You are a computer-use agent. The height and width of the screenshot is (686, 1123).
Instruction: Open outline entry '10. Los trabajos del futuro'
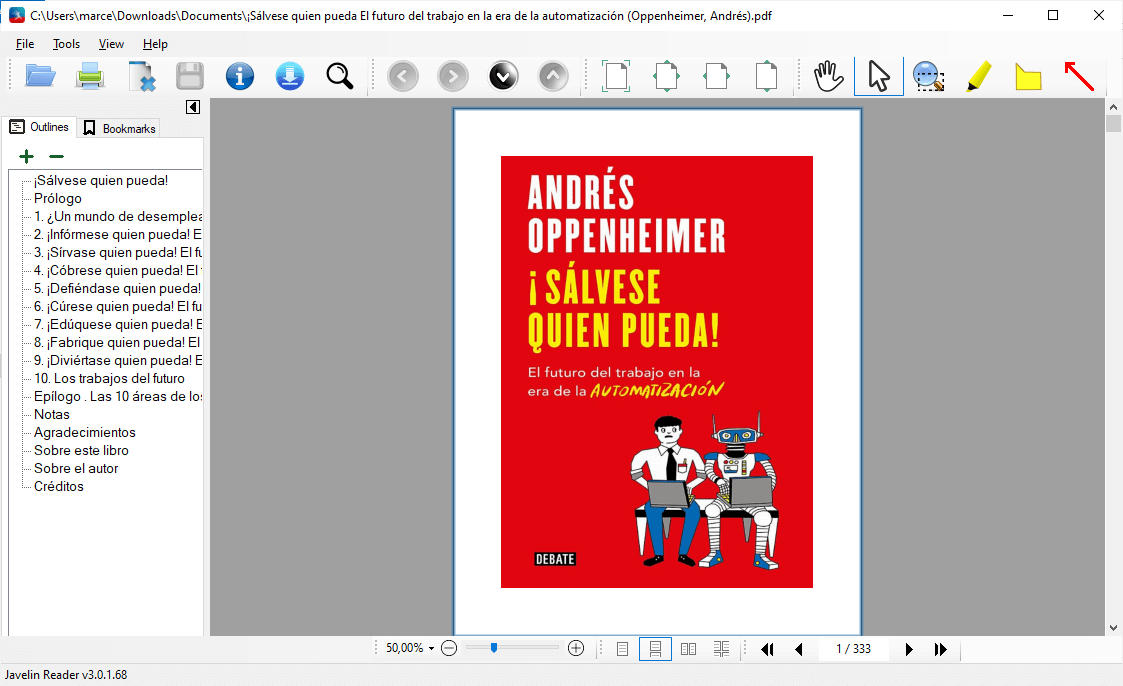tap(109, 378)
